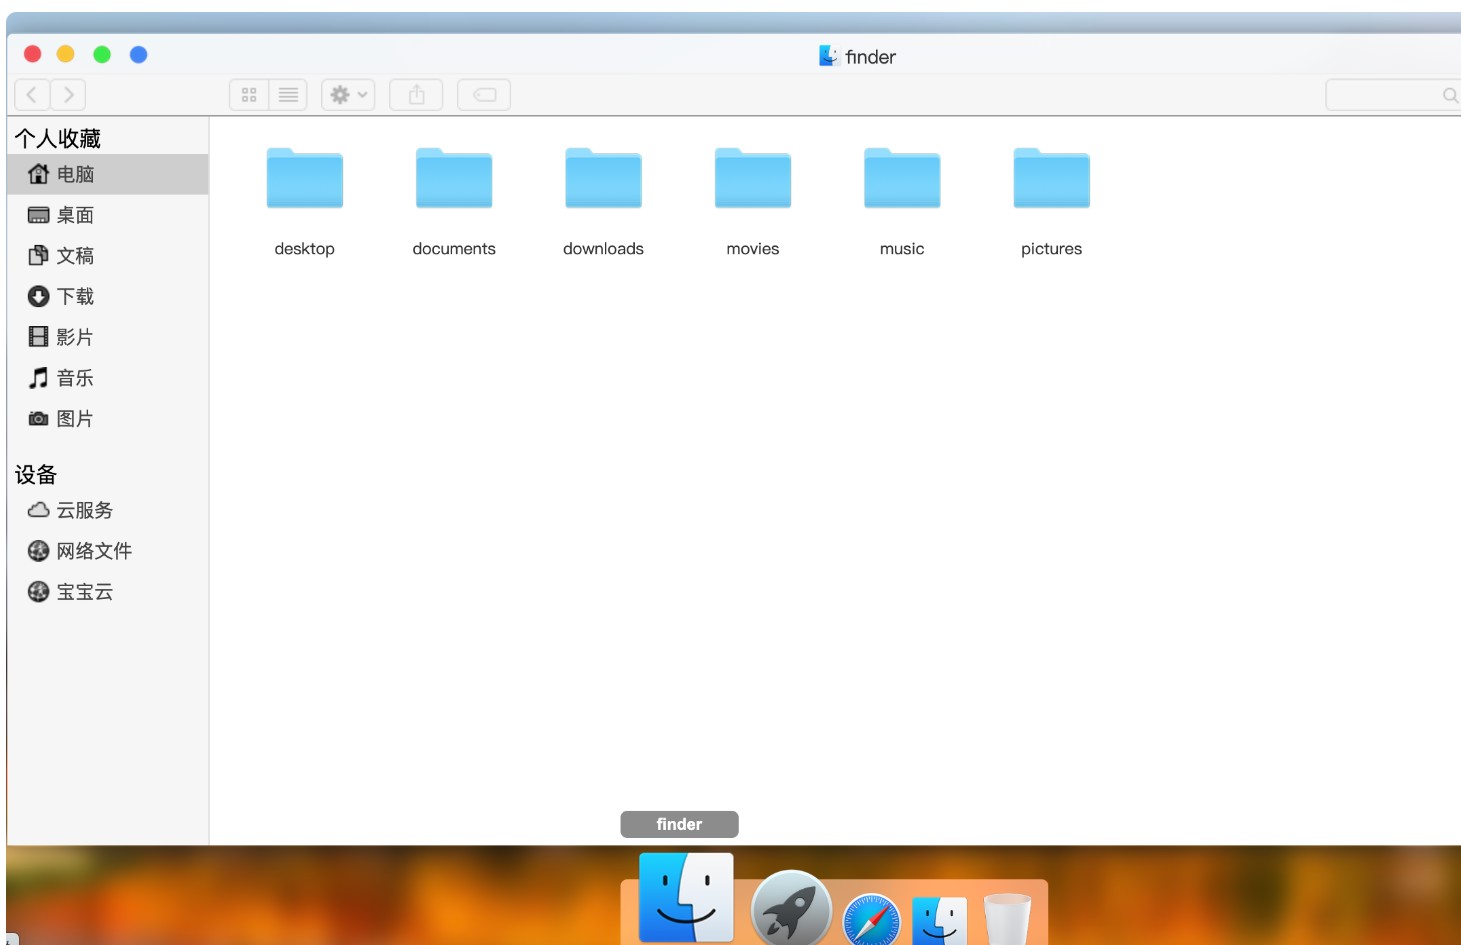
Task: Select the movies folder icon
Action: pyautogui.click(x=753, y=181)
